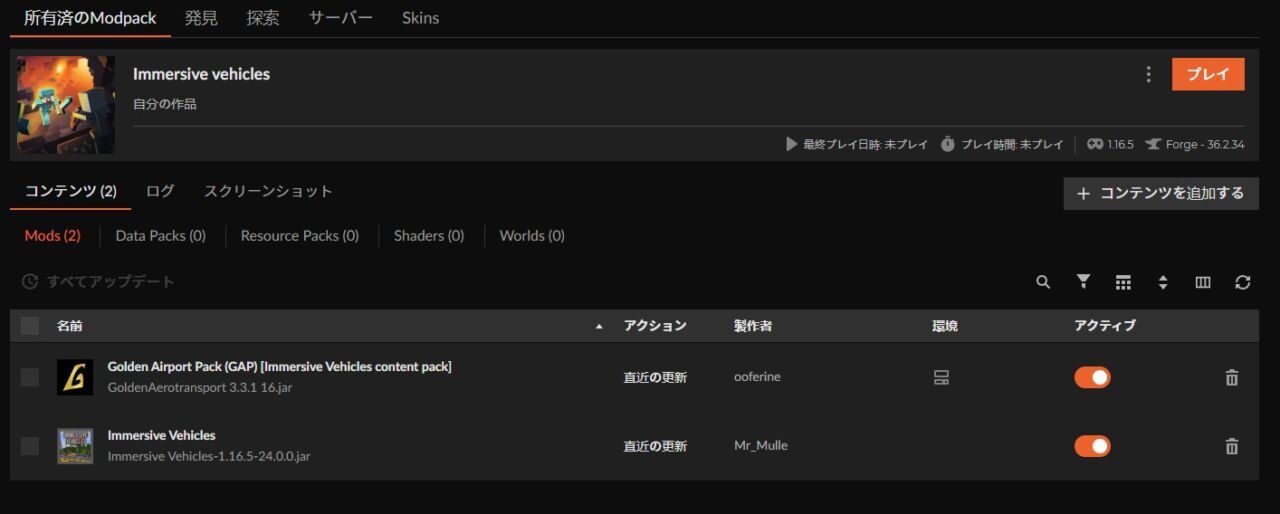Open the three-dot modpack options menu
Screen dimensions: 1280x514
(x=1148, y=74)
